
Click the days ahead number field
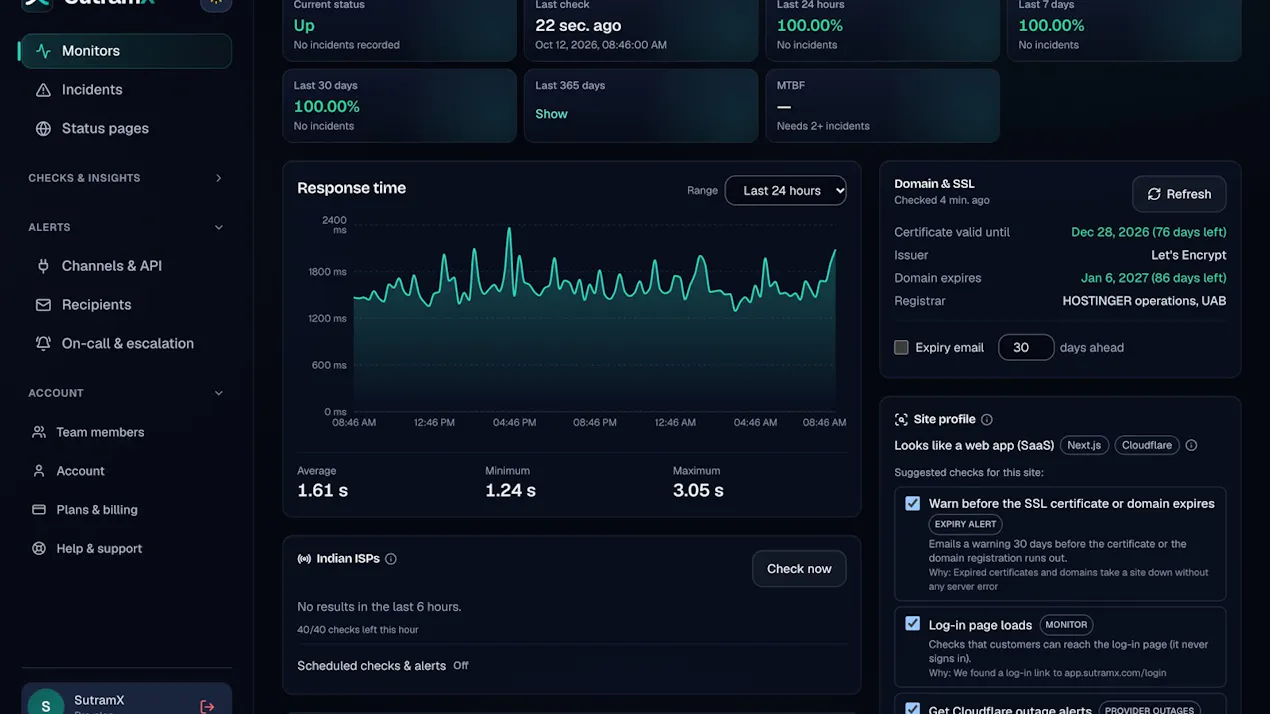pos(1026,348)
